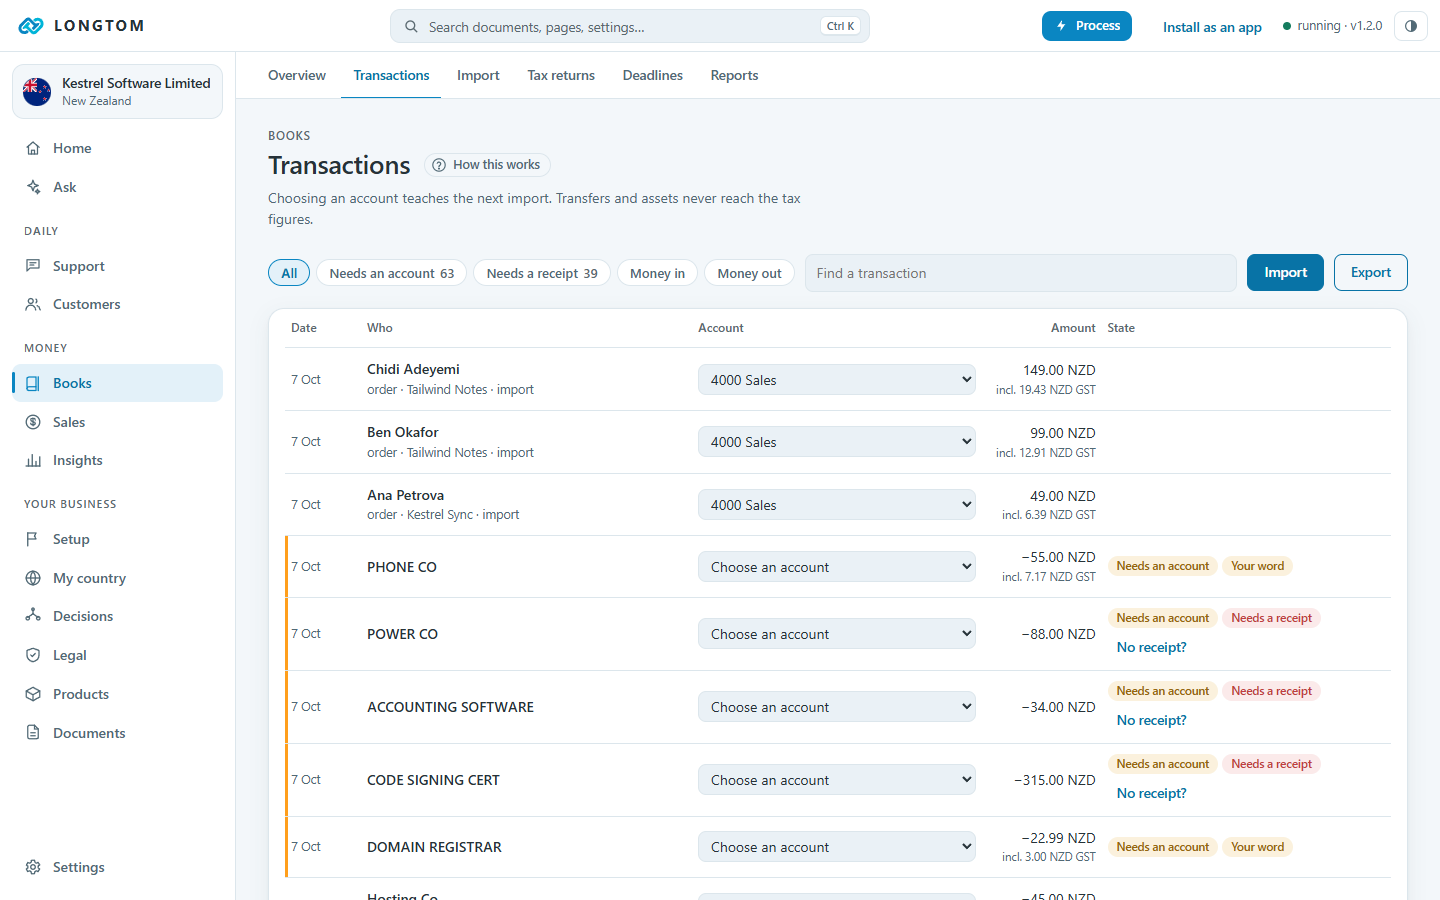Select the All filter chip

(289, 273)
